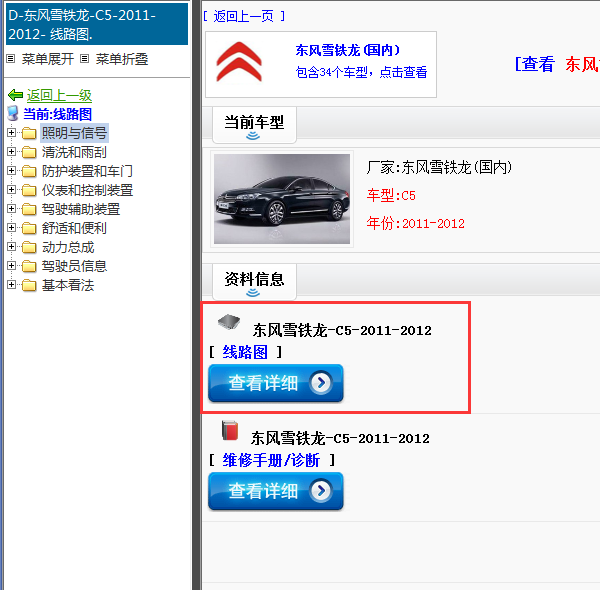Click folder icon of 基本看法

tap(29, 285)
